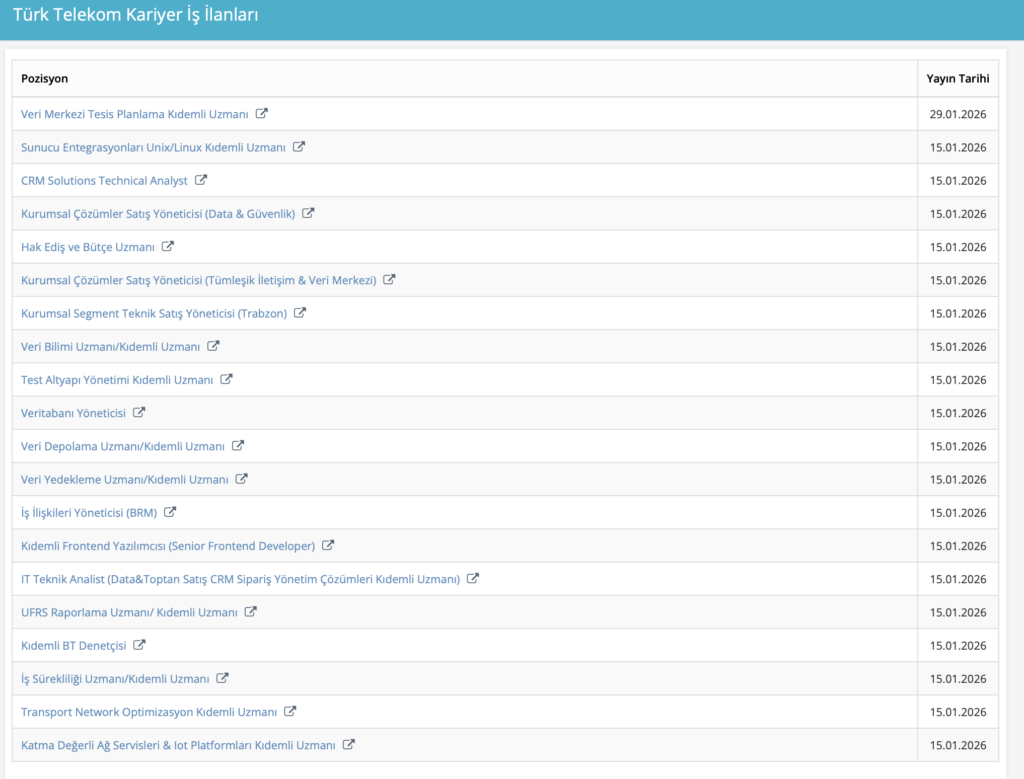Open external icon beside Test Altyapı Yönetimi Kıdemli Uzmanı
The image size is (1024, 779).
(227, 379)
